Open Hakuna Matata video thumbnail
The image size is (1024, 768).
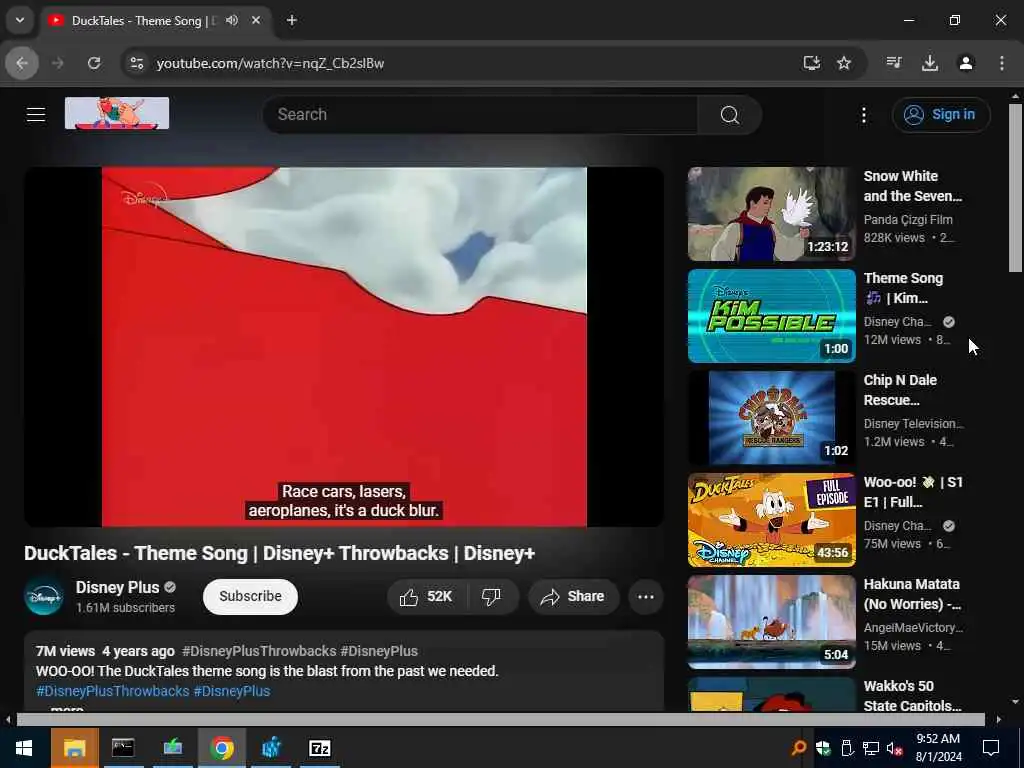click(771, 622)
